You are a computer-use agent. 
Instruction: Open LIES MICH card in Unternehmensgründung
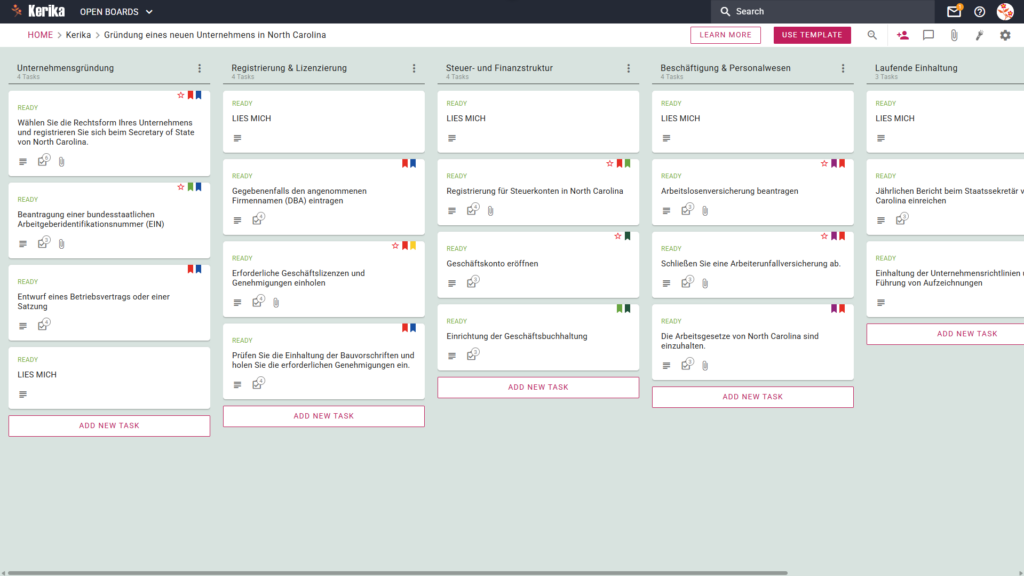pos(109,377)
